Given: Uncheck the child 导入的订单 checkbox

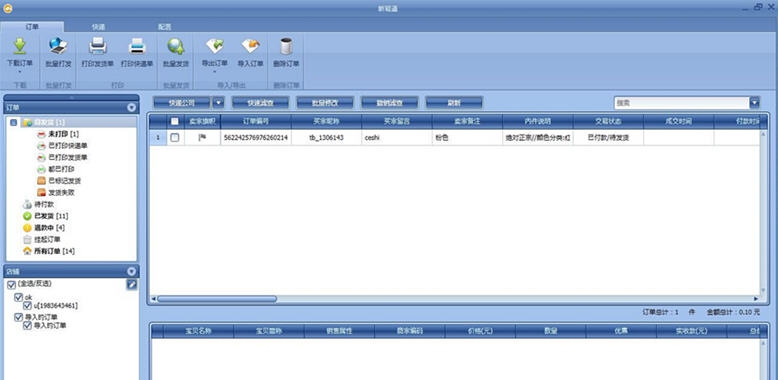Looking at the screenshot, I should coord(27,325).
